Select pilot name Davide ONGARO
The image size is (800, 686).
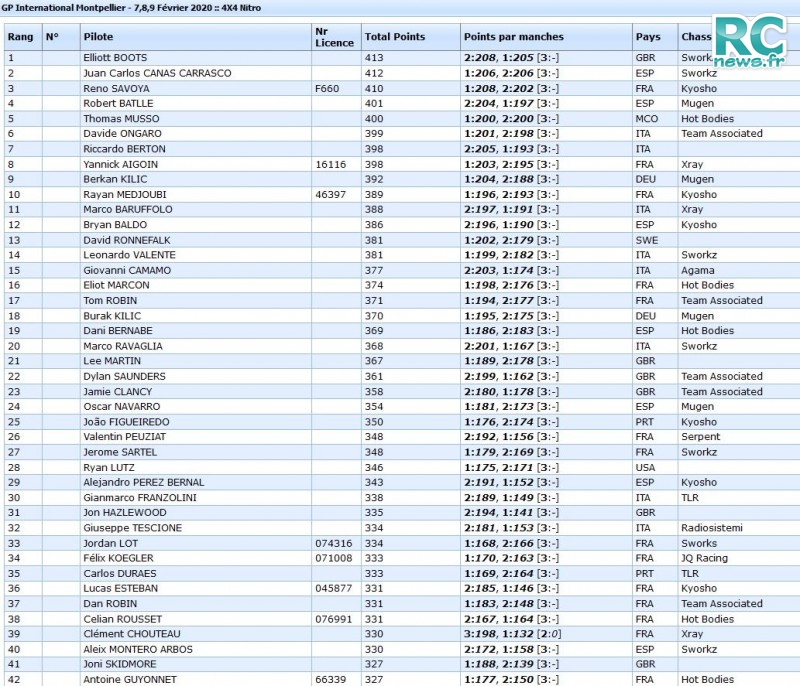pos(122,133)
